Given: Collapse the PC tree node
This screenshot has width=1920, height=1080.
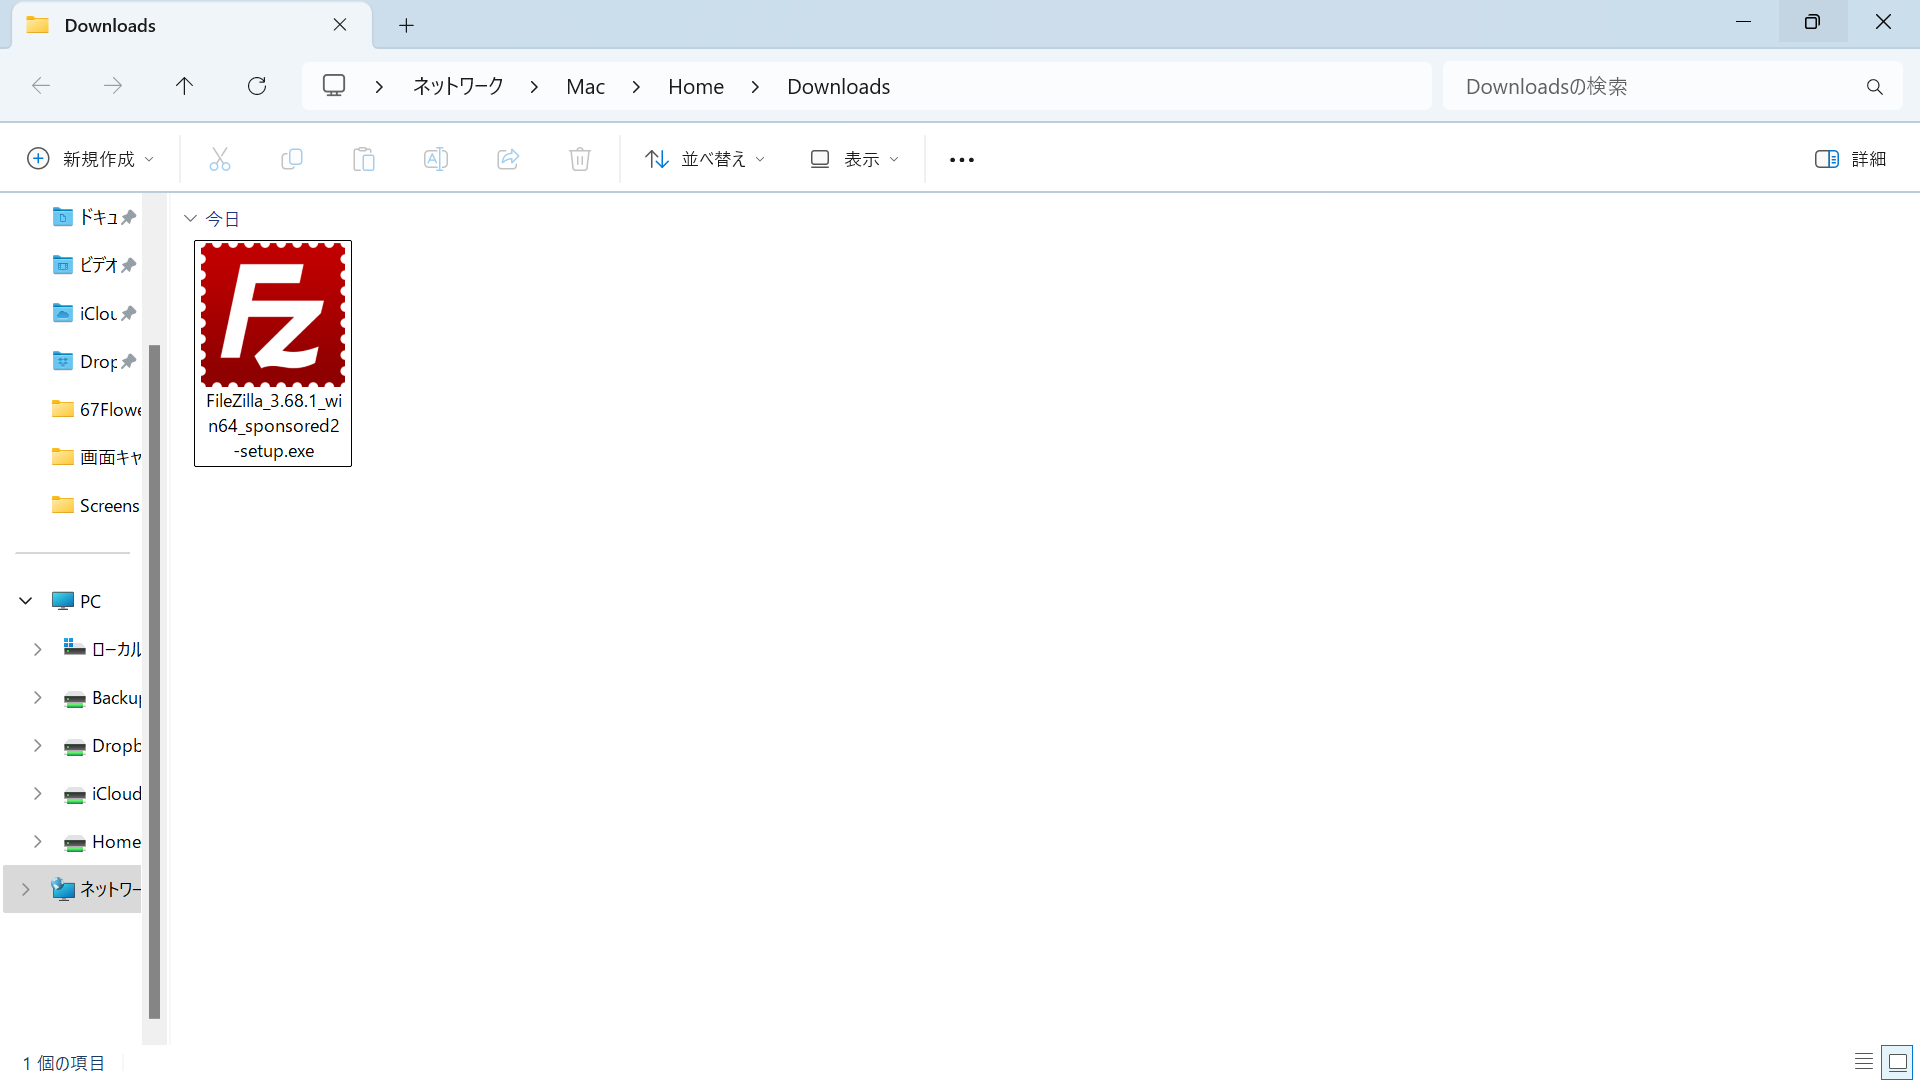Looking at the screenshot, I should coord(26,601).
